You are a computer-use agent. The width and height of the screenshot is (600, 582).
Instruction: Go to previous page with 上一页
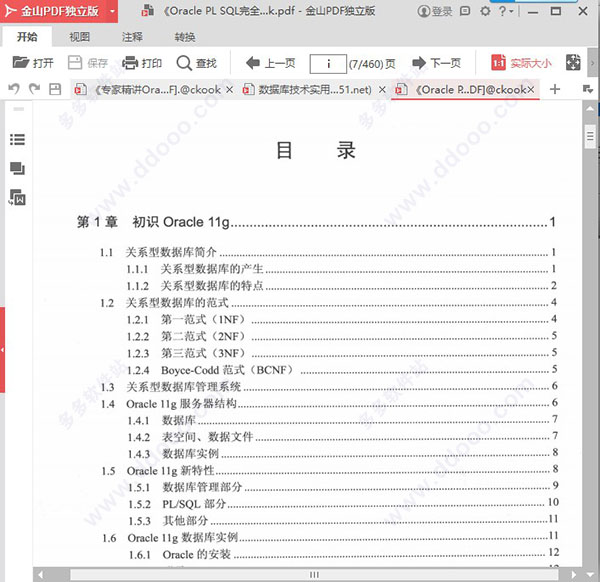point(271,63)
